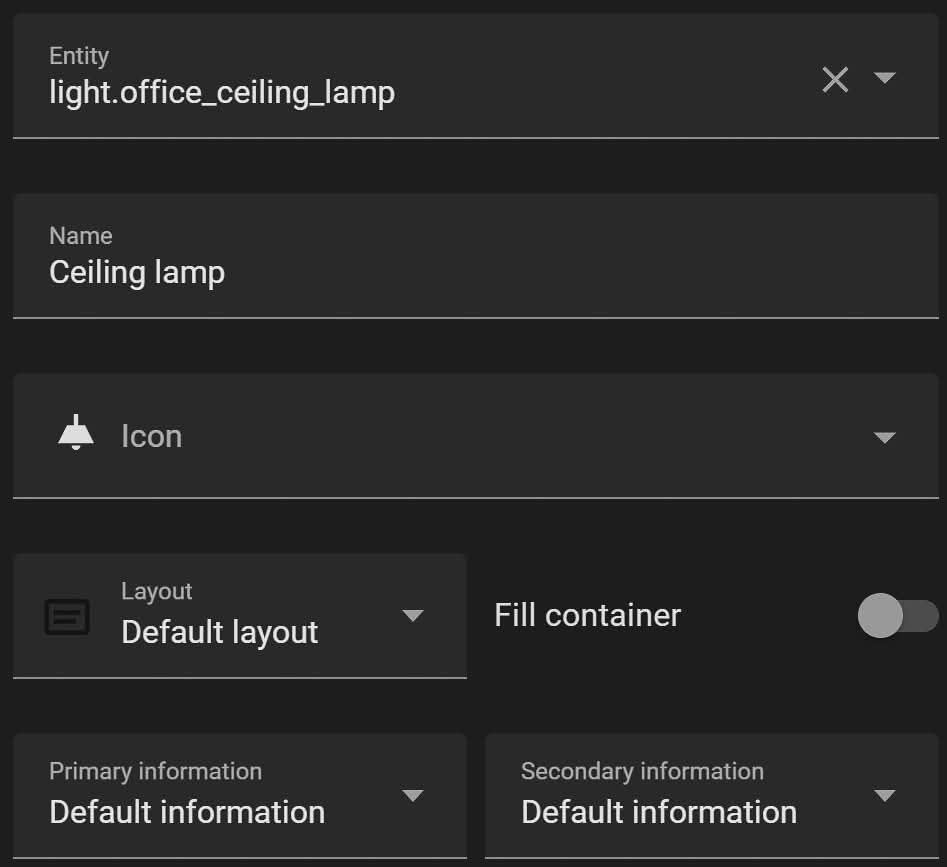Click the Name field label
This screenshot has height=867, width=947.
click(x=81, y=235)
